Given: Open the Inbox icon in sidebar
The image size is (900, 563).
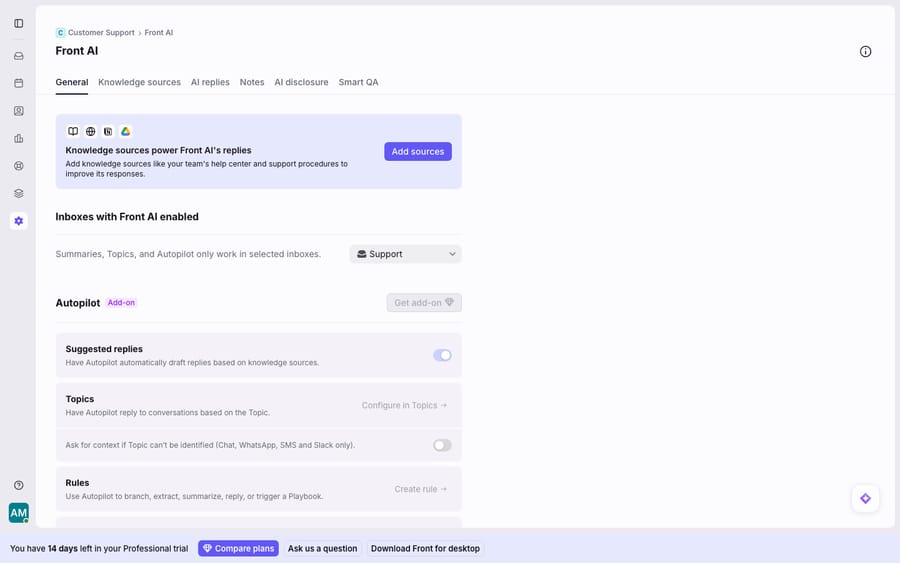Looking at the screenshot, I should (x=18, y=56).
